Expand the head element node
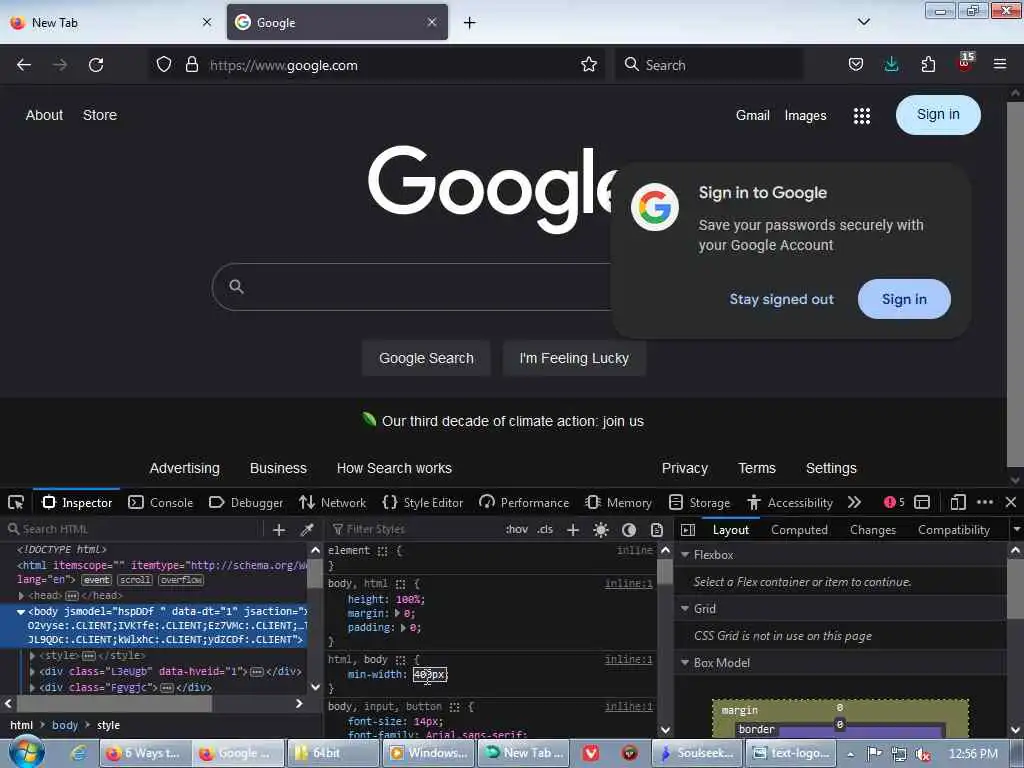The image size is (1024, 768). tap(22, 596)
